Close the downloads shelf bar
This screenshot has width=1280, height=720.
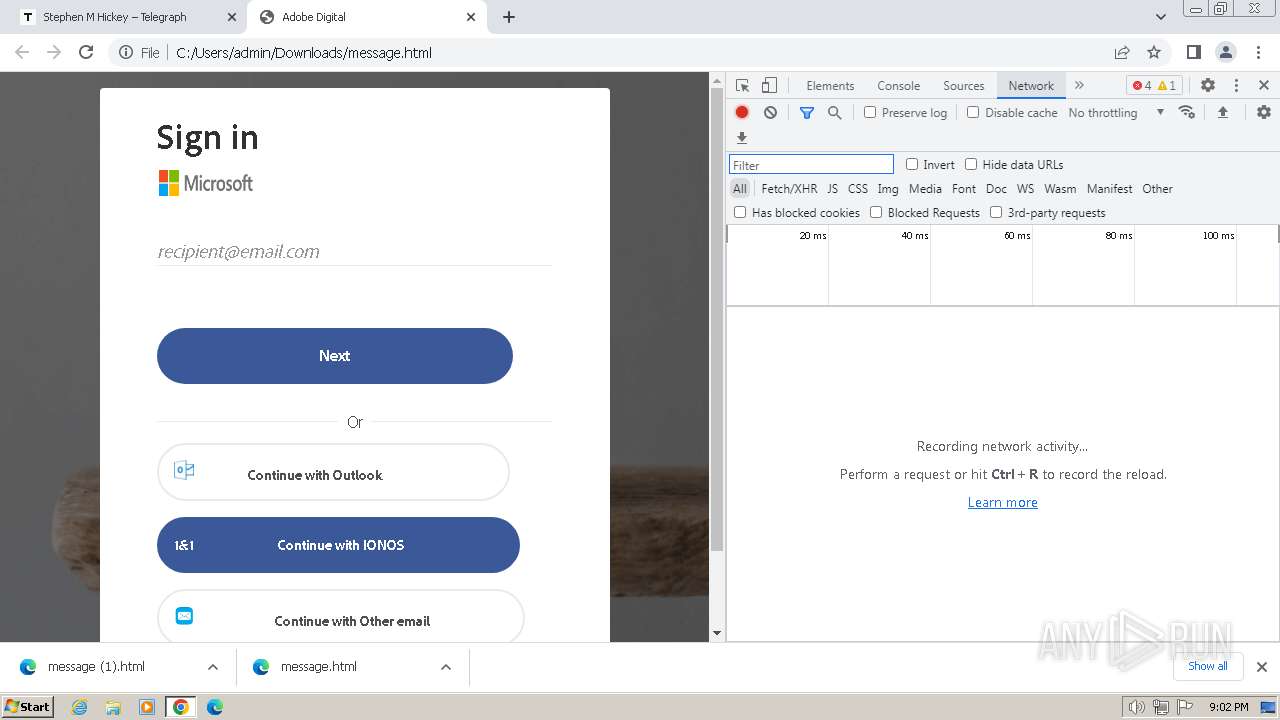pos(1262,667)
